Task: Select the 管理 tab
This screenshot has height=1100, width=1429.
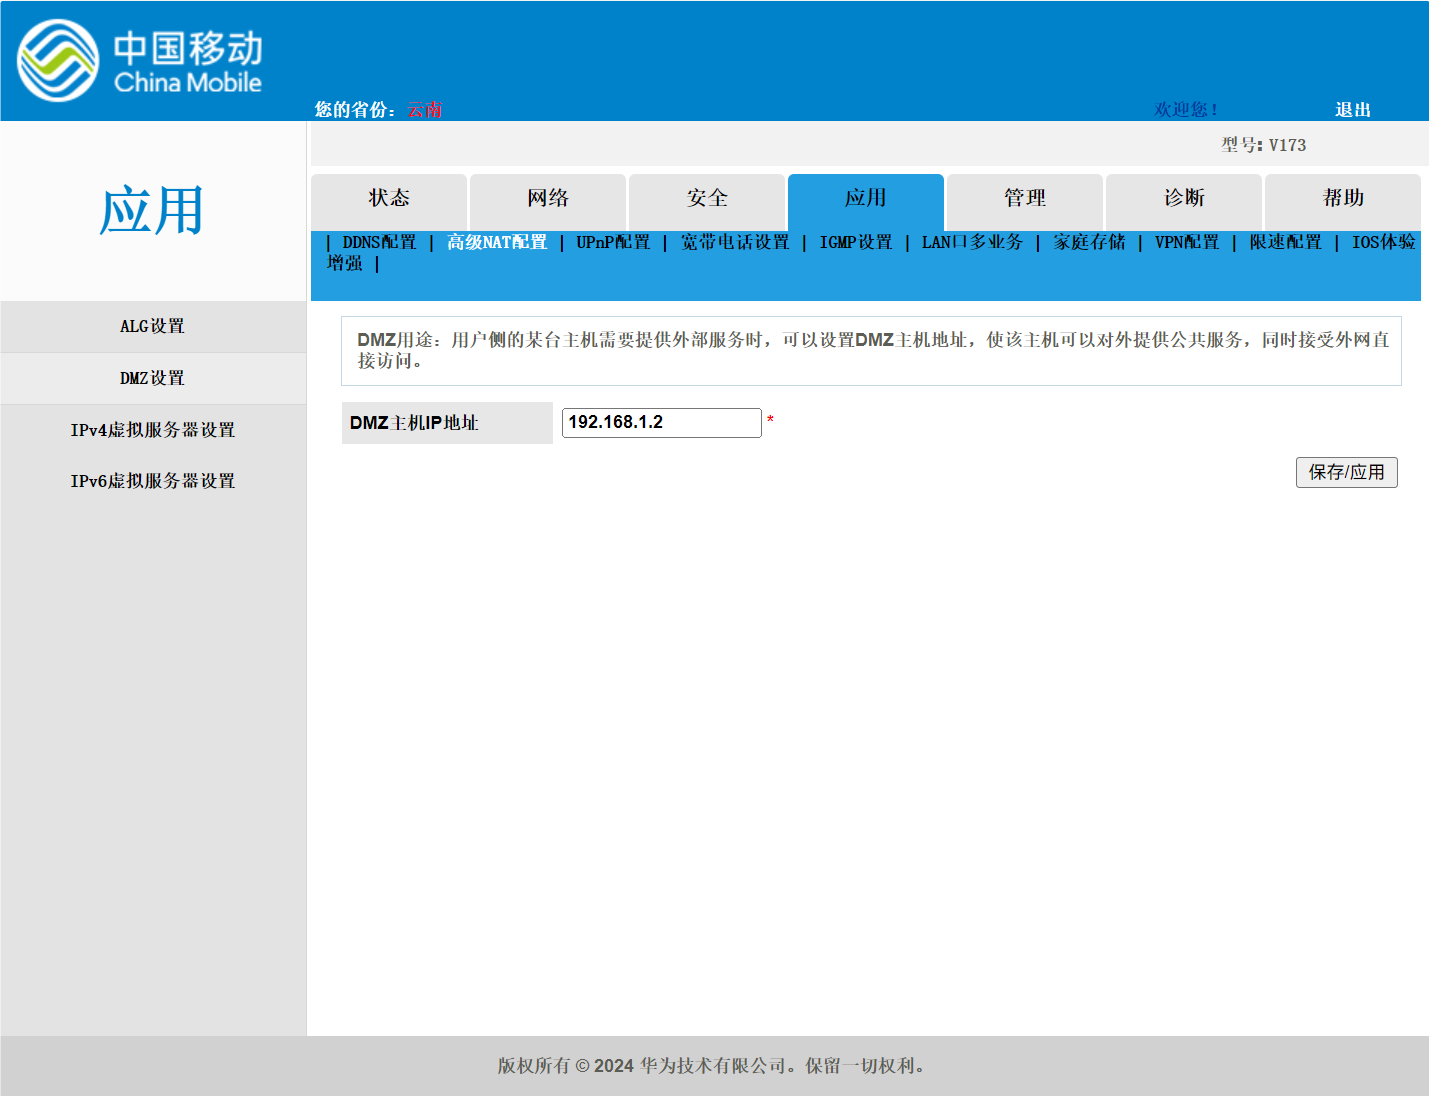Action: coord(1025,199)
